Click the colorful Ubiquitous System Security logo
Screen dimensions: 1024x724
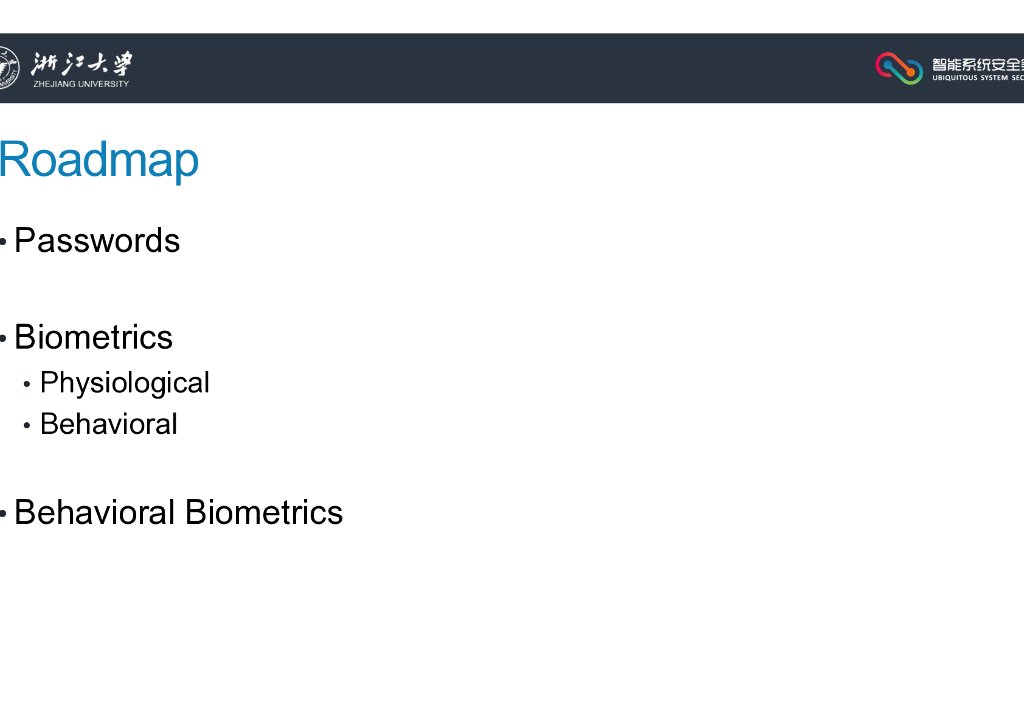pyautogui.click(x=898, y=67)
